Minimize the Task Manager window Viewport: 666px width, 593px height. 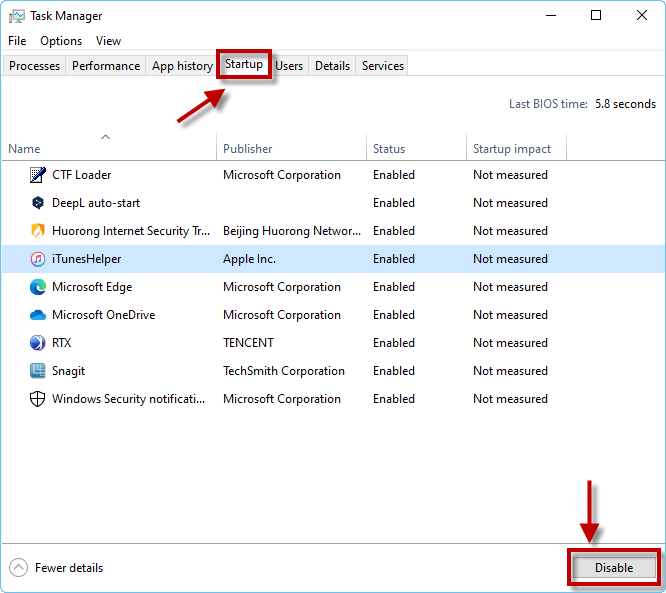coord(551,16)
